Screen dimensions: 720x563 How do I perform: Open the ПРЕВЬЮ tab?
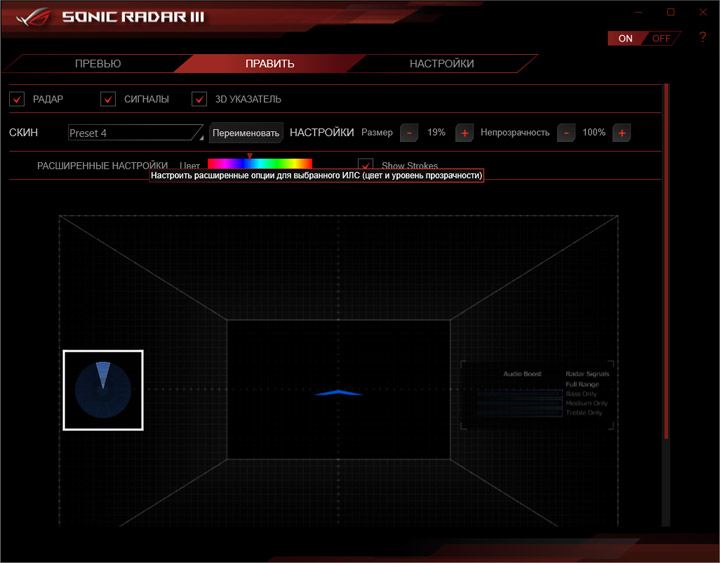[x=98, y=64]
